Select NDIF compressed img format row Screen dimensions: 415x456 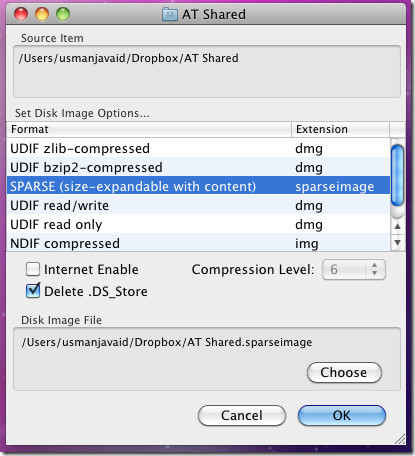tap(198, 243)
